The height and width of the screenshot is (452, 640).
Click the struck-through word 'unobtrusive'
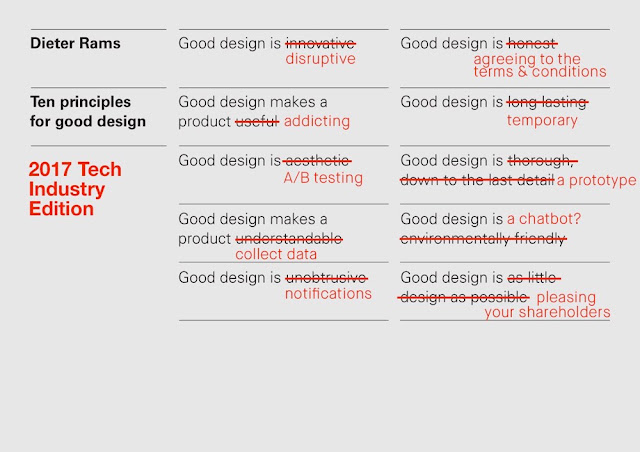point(327,278)
